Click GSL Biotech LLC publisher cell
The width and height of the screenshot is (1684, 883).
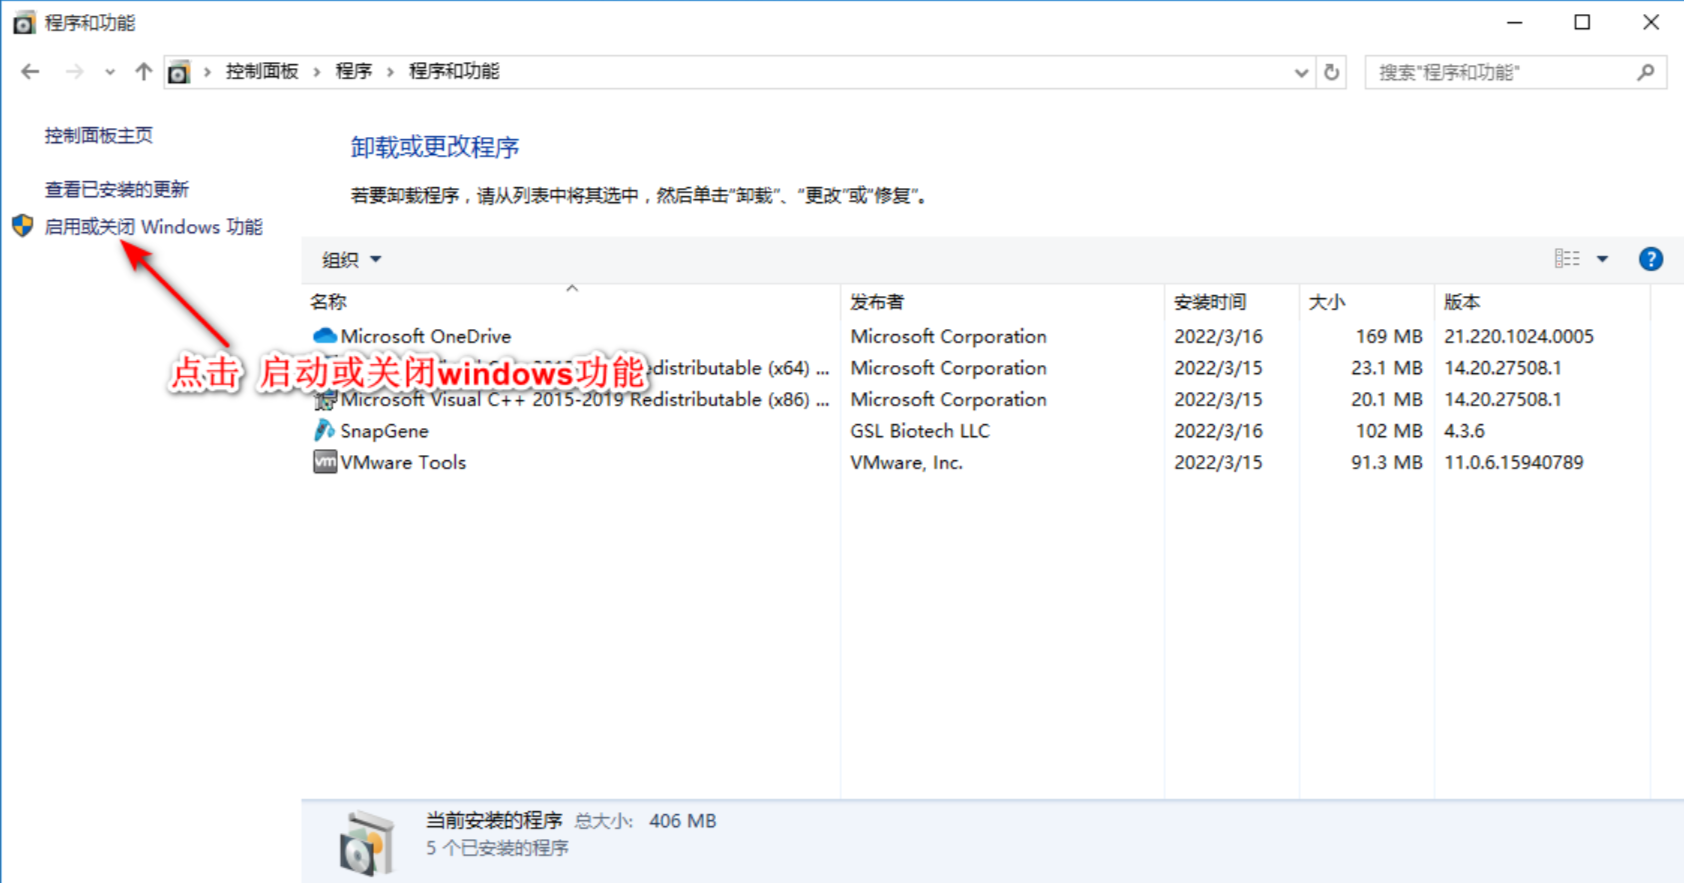click(920, 431)
